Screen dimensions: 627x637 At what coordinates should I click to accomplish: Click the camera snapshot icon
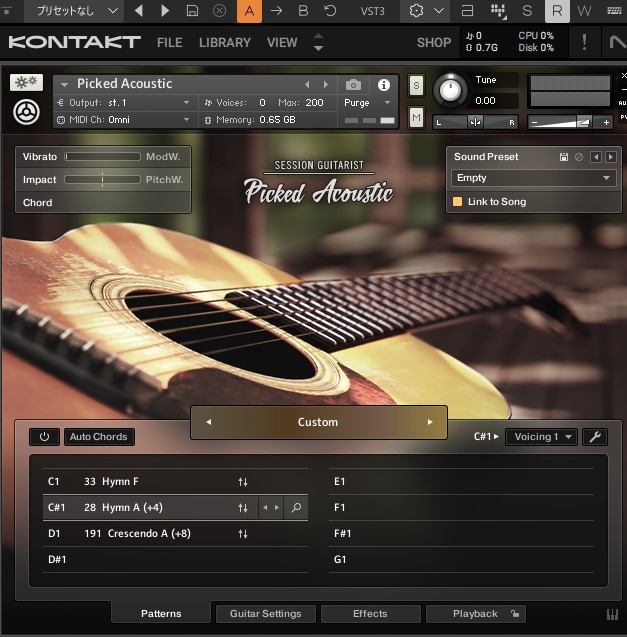point(353,85)
